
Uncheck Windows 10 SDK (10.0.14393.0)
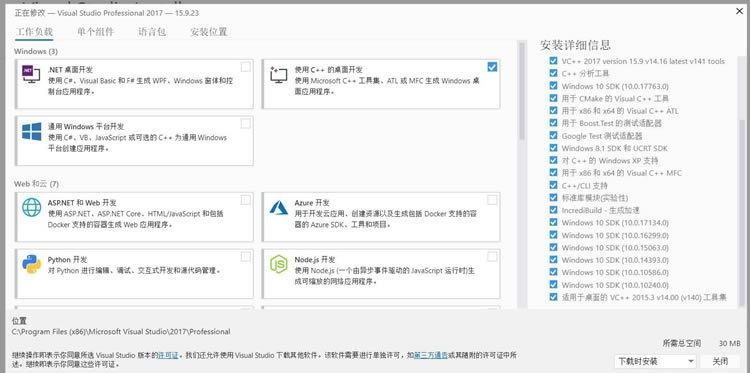[x=553, y=260]
